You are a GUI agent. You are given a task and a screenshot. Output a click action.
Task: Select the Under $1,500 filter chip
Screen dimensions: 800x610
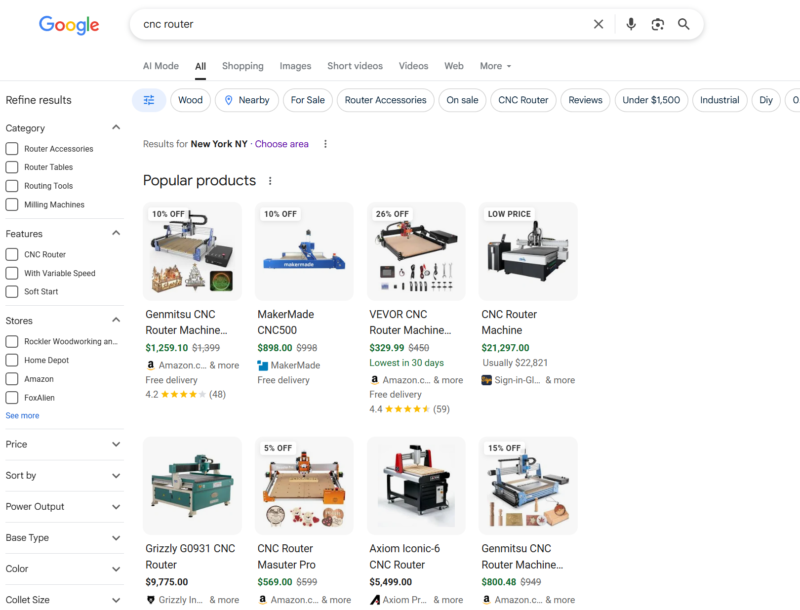point(650,100)
